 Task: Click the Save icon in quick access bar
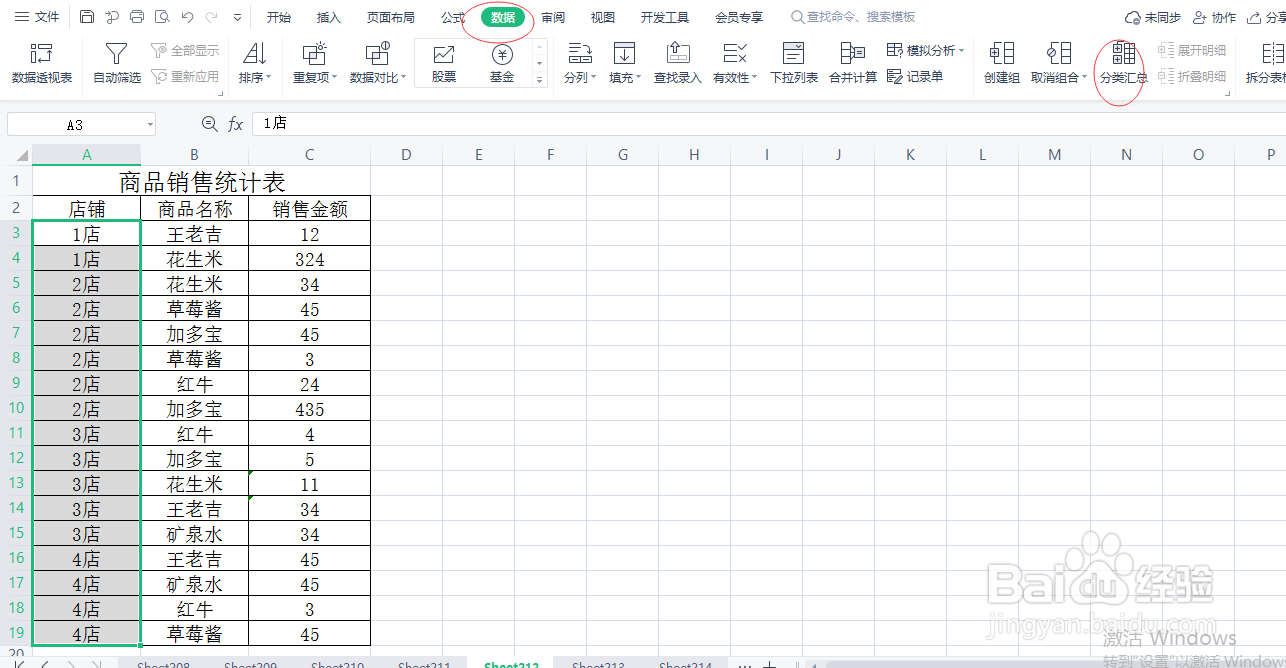click(87, 17)
